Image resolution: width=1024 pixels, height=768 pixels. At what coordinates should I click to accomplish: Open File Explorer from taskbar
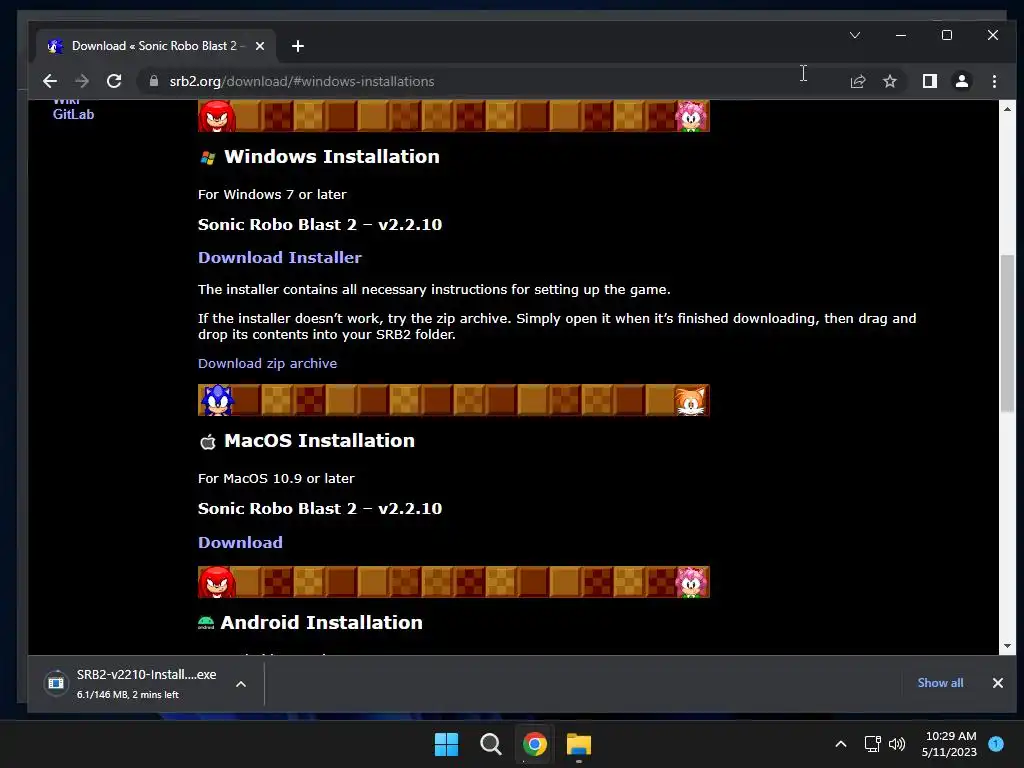point(579,744)
